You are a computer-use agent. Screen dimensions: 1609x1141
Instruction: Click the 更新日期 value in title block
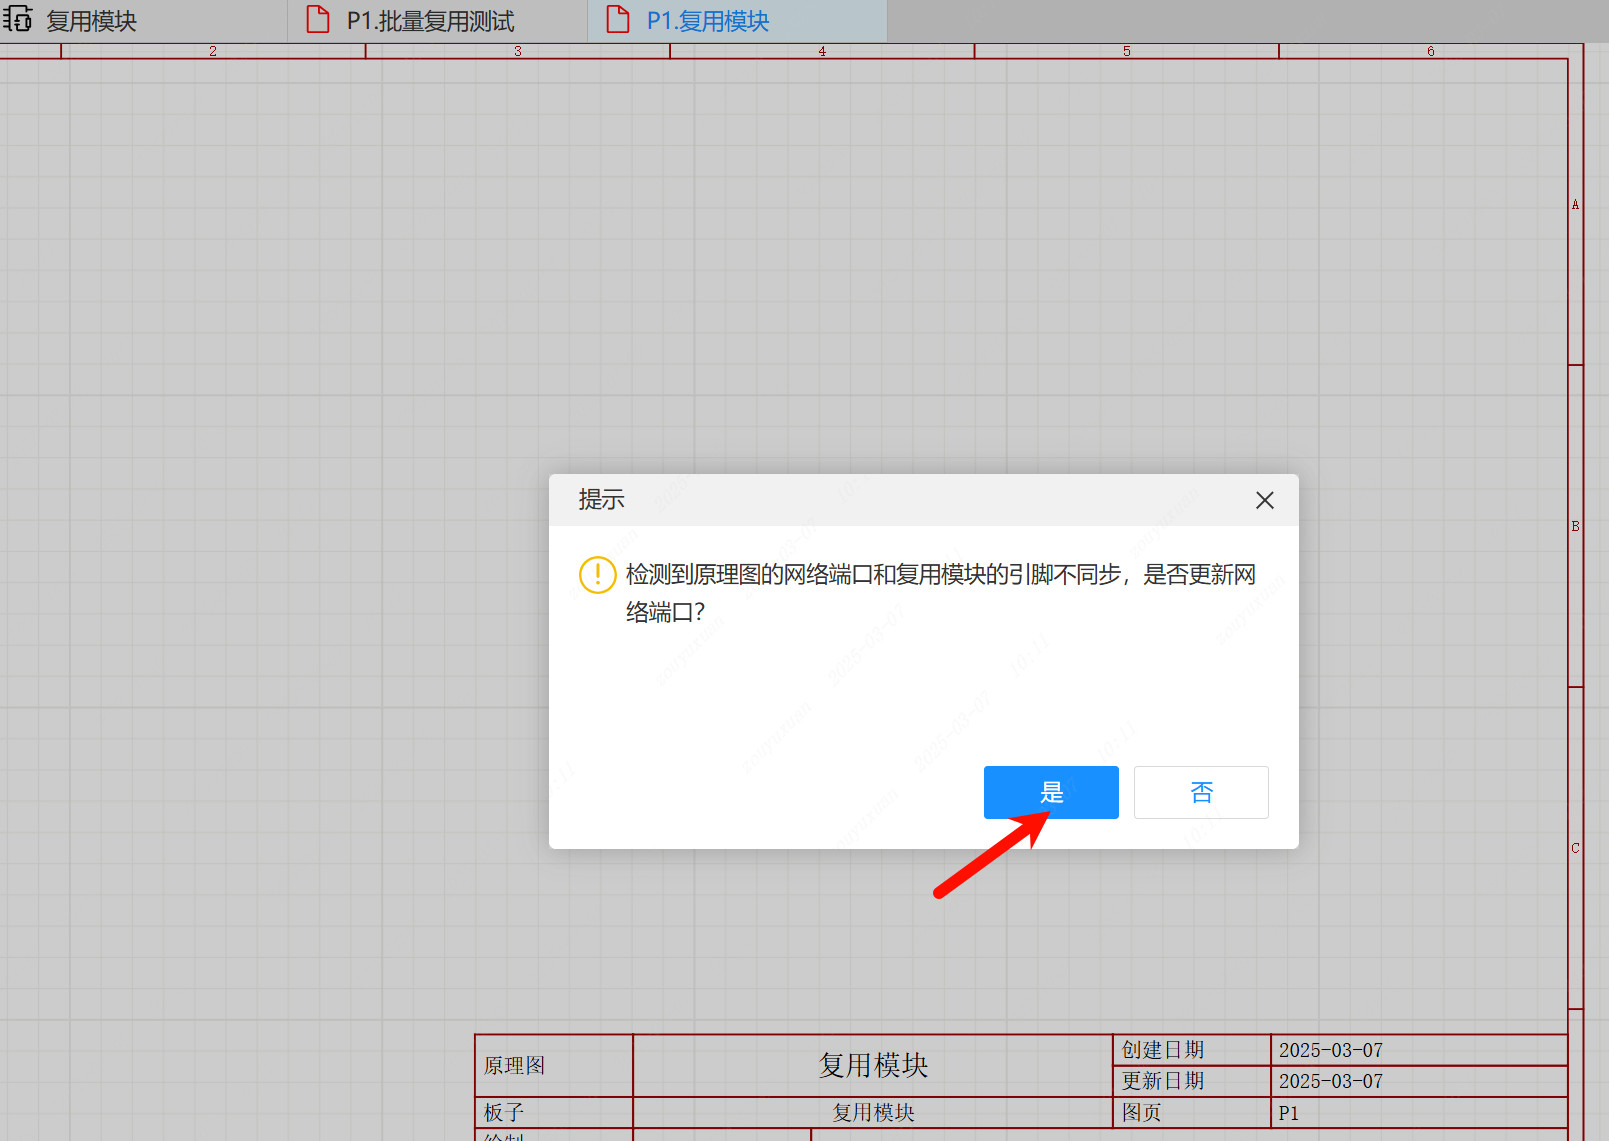[1330, 1081]
